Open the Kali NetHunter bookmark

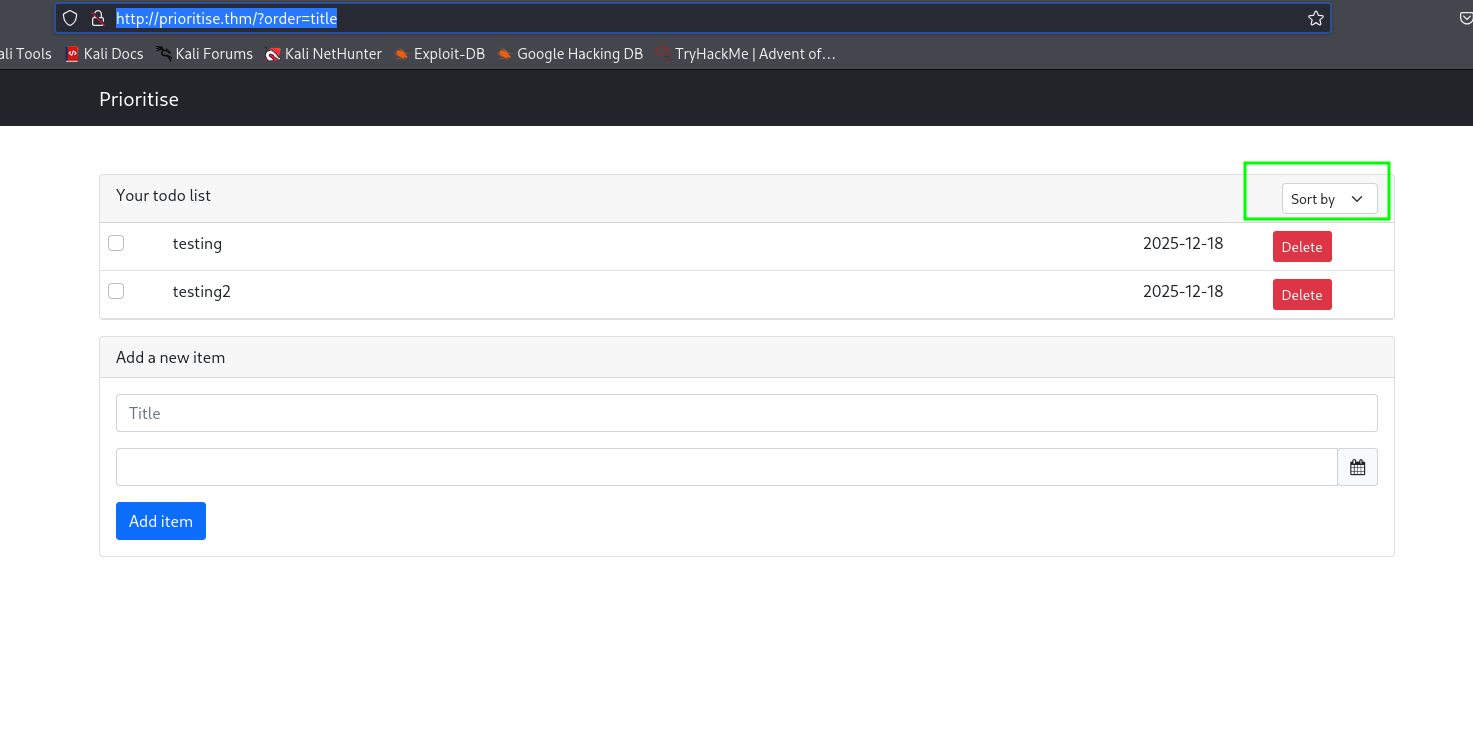point(324,54)
